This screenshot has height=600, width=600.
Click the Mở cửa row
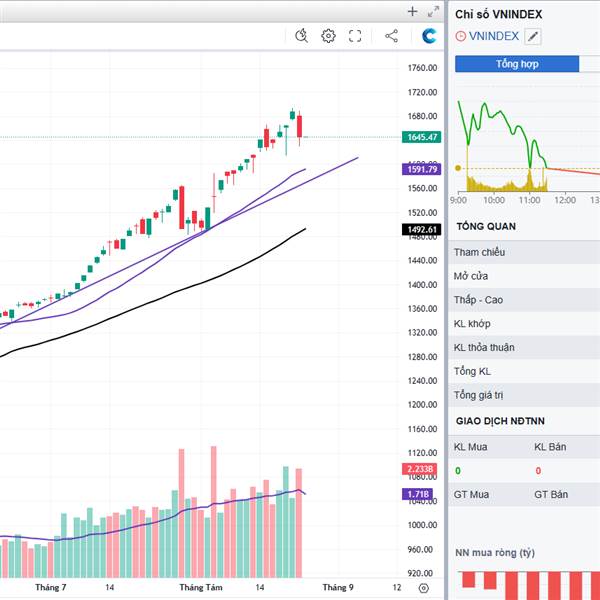coord(524,276)
